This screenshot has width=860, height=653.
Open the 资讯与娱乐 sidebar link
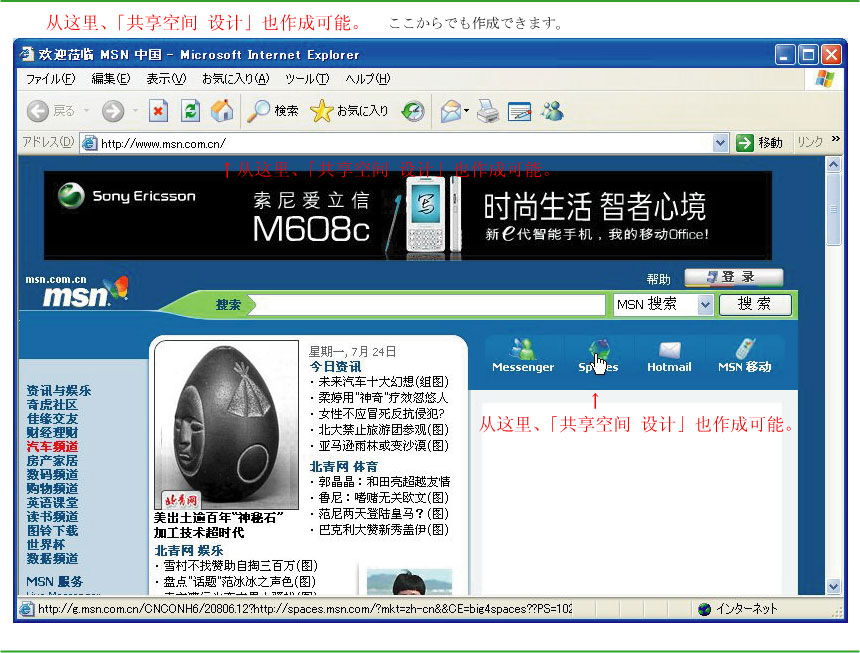59,391
